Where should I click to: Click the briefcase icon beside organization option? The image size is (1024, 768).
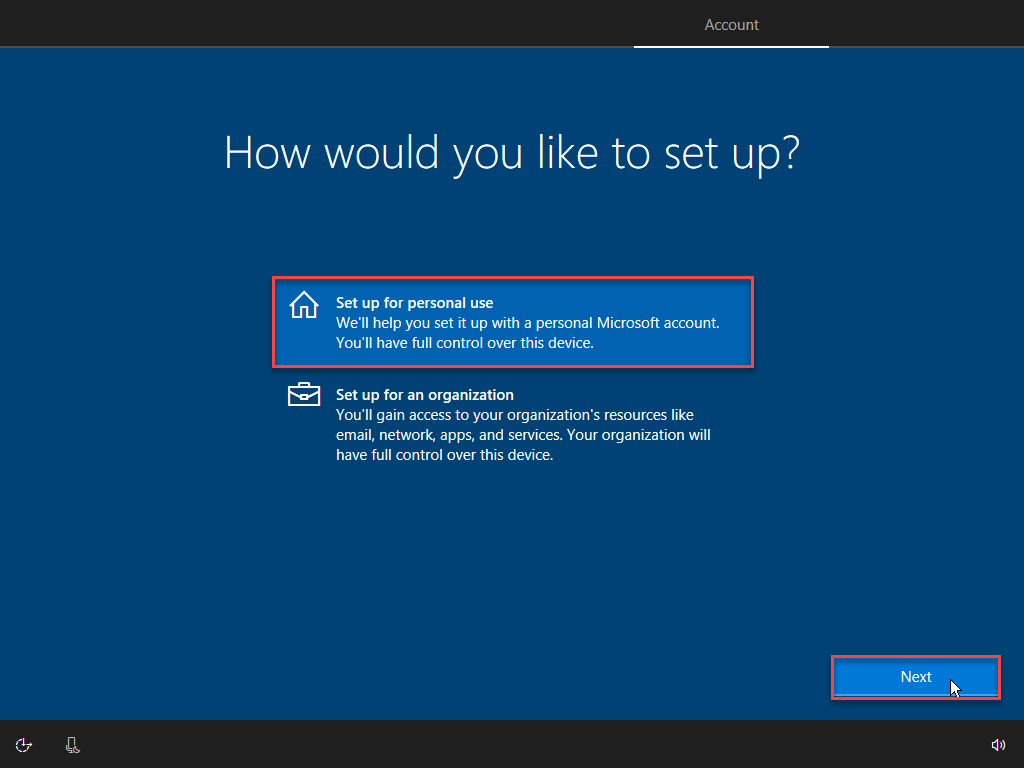(303, 395)
